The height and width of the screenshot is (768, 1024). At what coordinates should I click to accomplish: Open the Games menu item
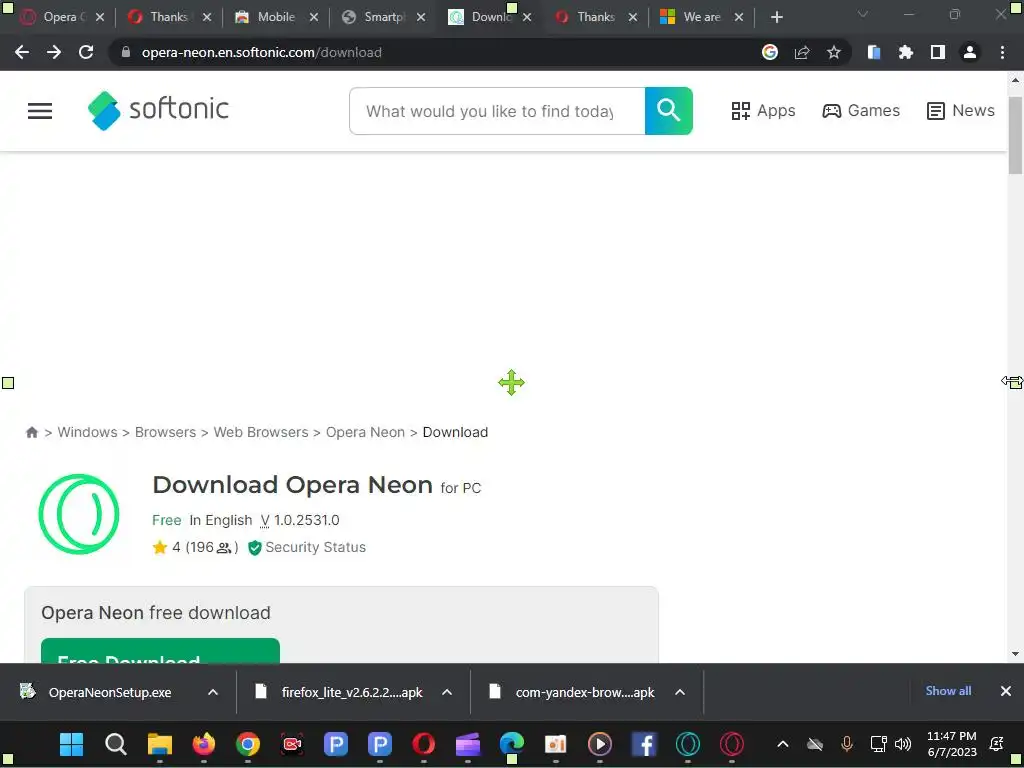[x=861, y=111]
